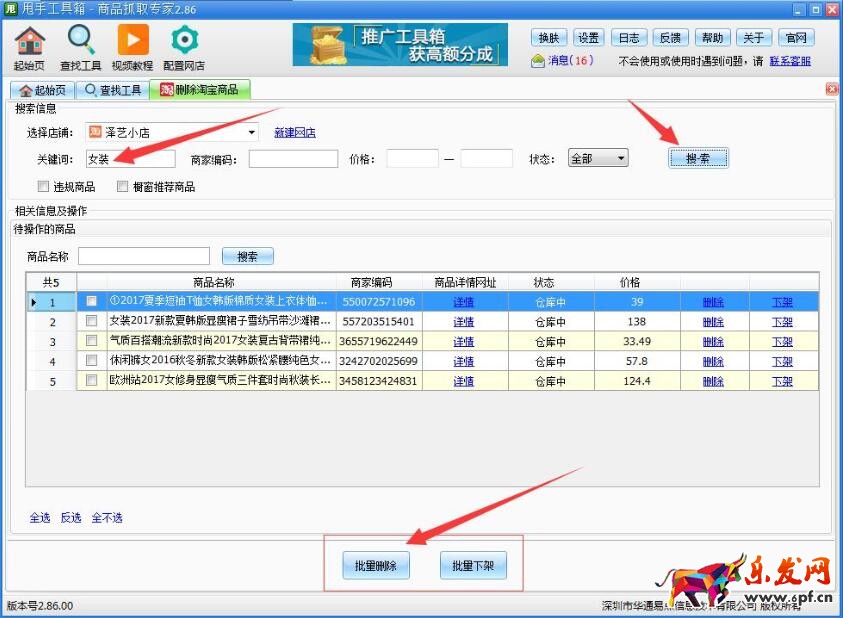
Task: Switch to the 删除淘宝商品 tab
Action: click(x=199, y=90)
